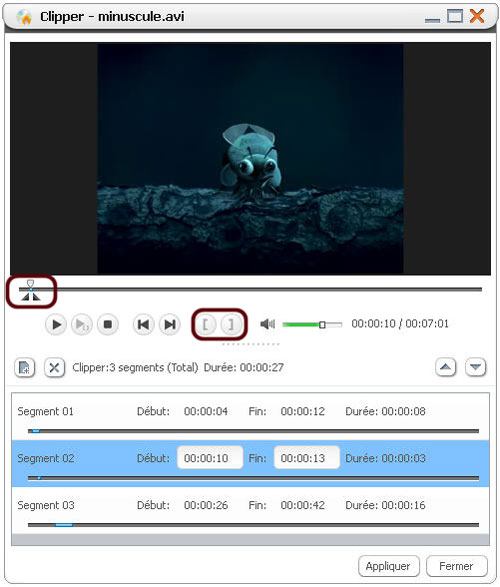The width and height of the screenshot is (500, 587).
Task: Click Segment 01 Durée 00:00:08
Action: point(385,411)
